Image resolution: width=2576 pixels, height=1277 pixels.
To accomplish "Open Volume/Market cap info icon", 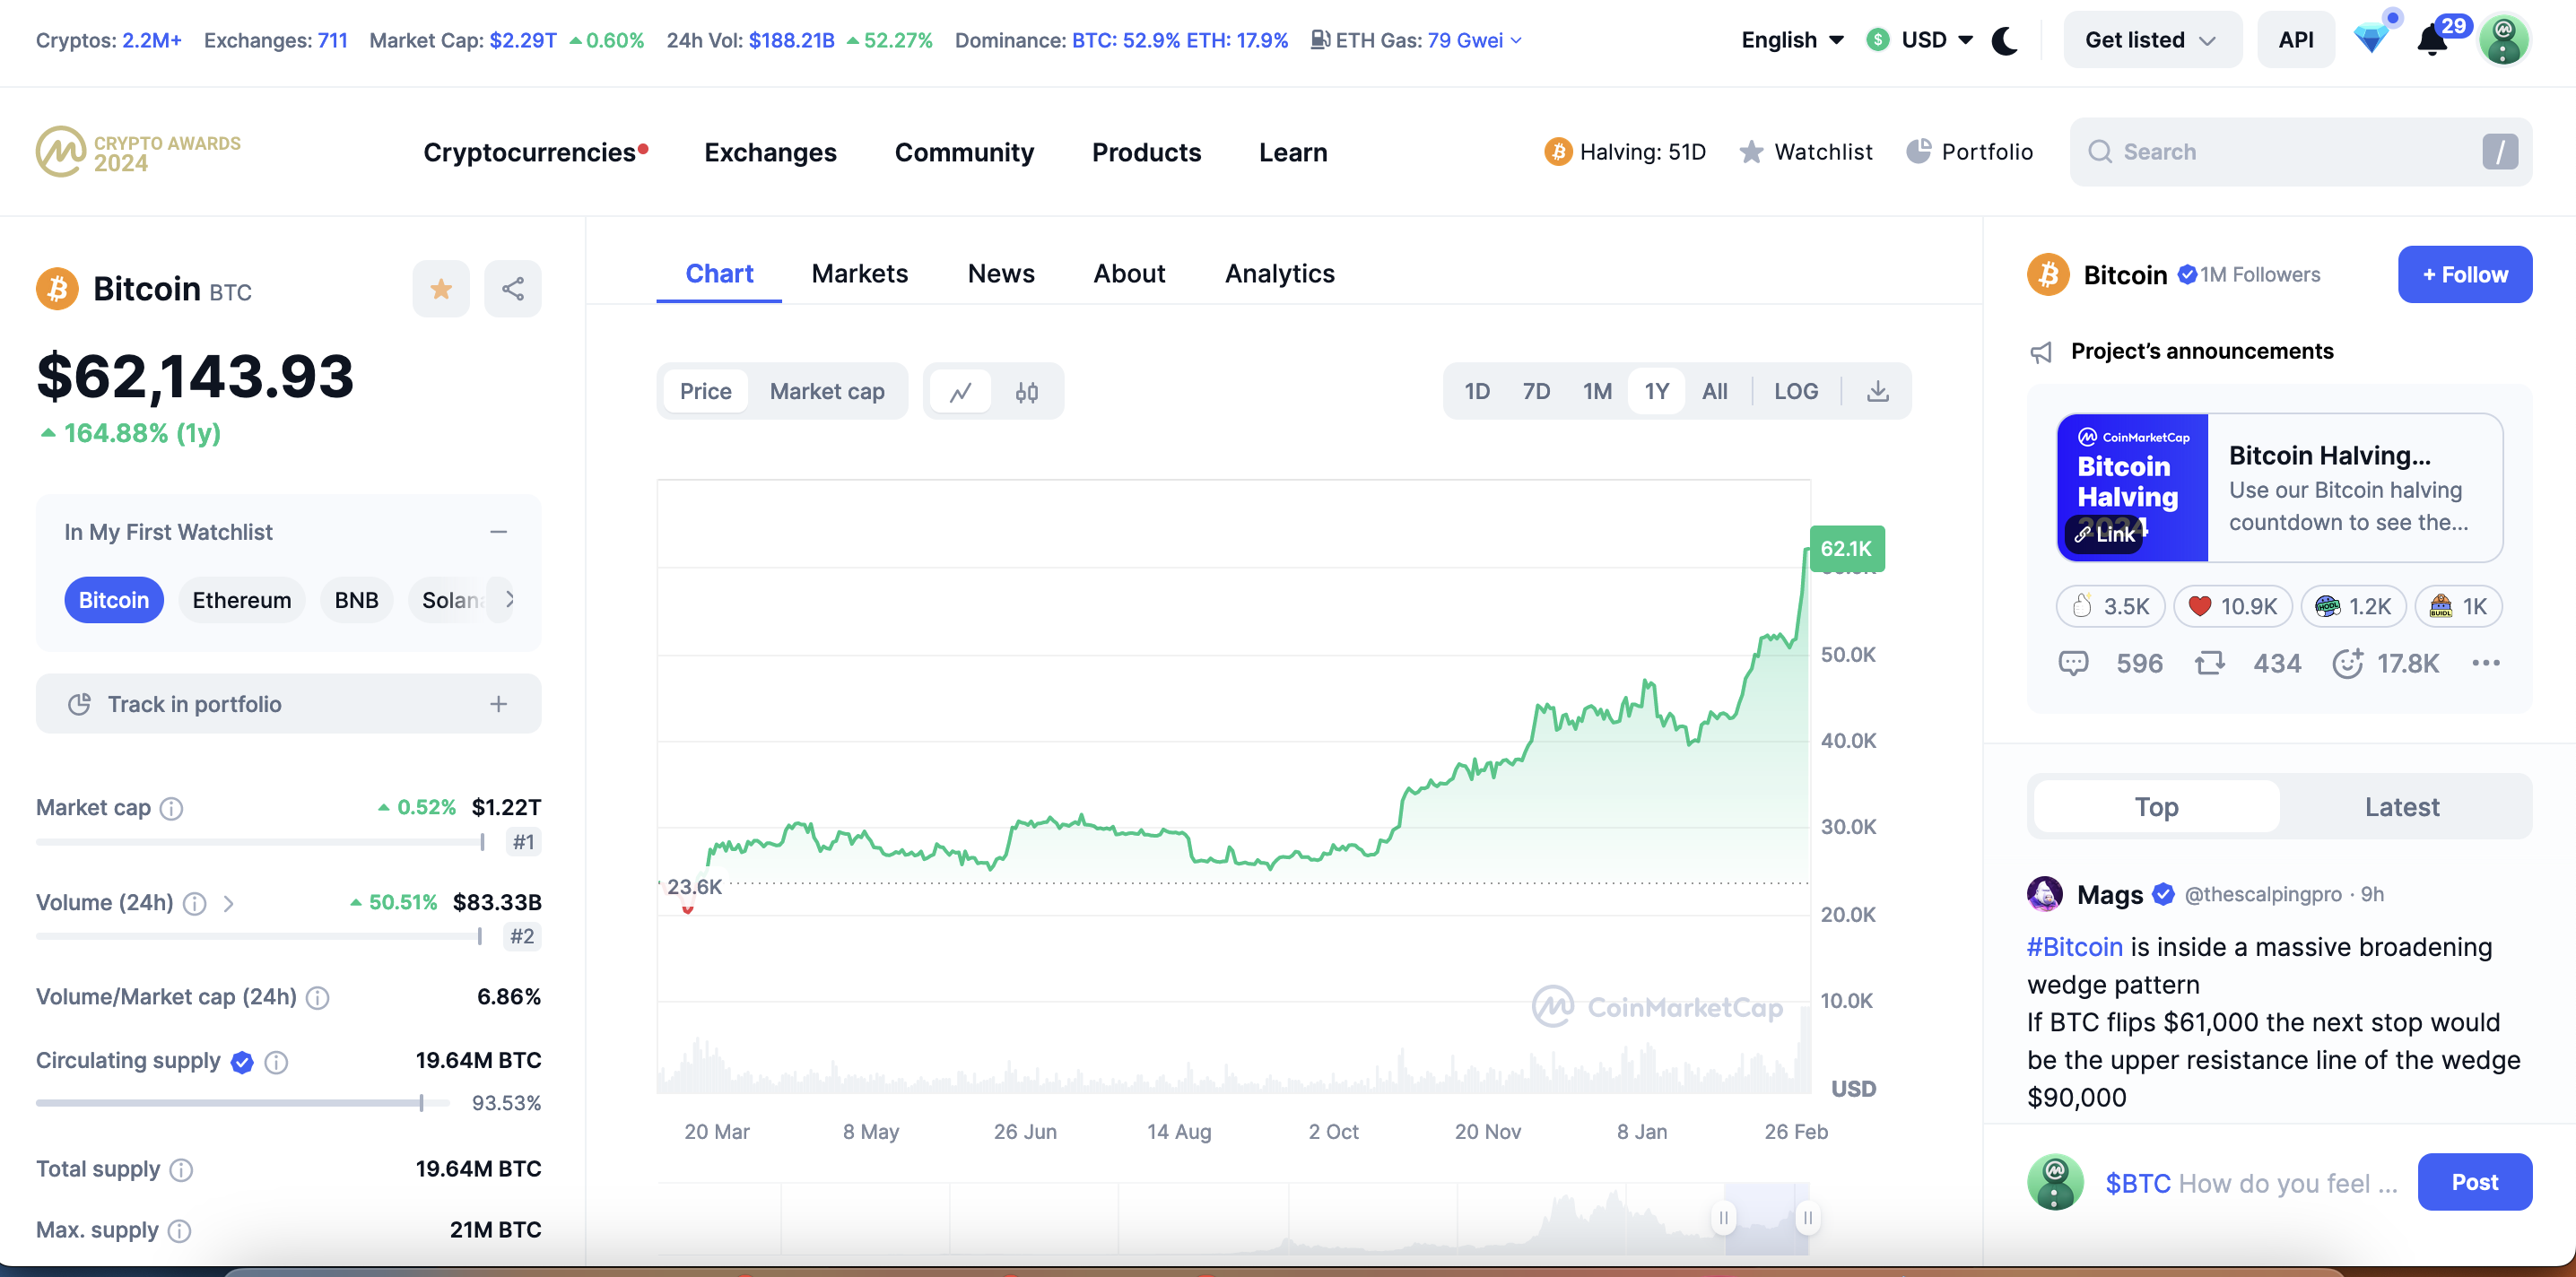I will tap(317, 998).
